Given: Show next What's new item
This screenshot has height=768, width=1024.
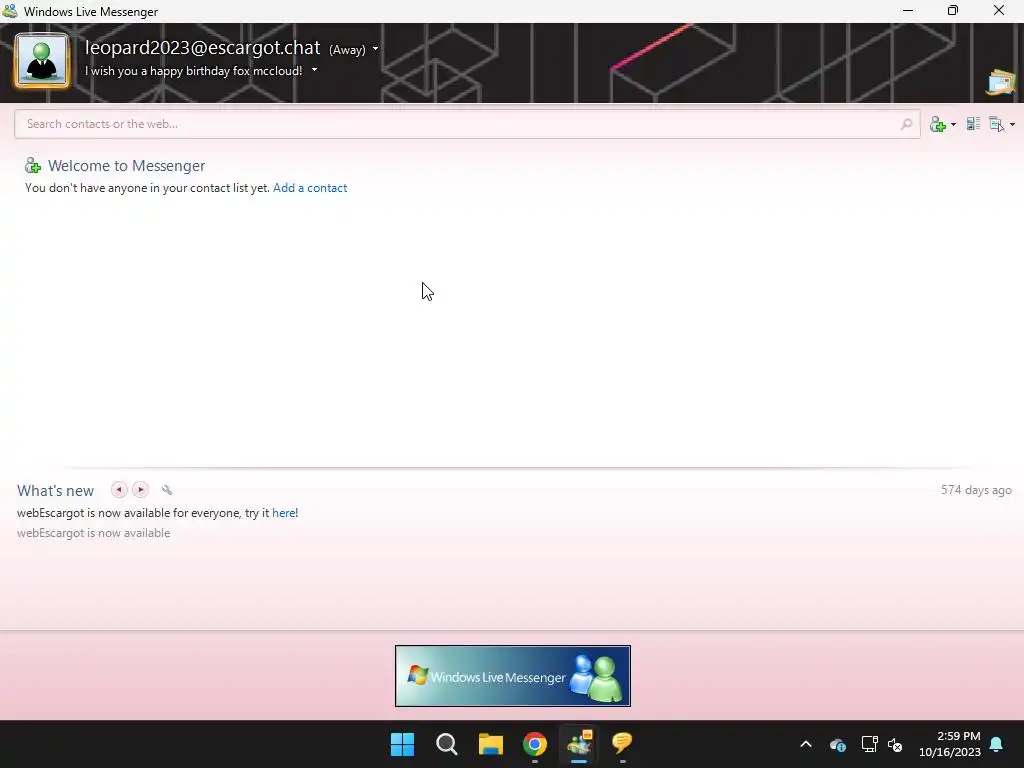Looking at the screenshot, I should point(140,490).
